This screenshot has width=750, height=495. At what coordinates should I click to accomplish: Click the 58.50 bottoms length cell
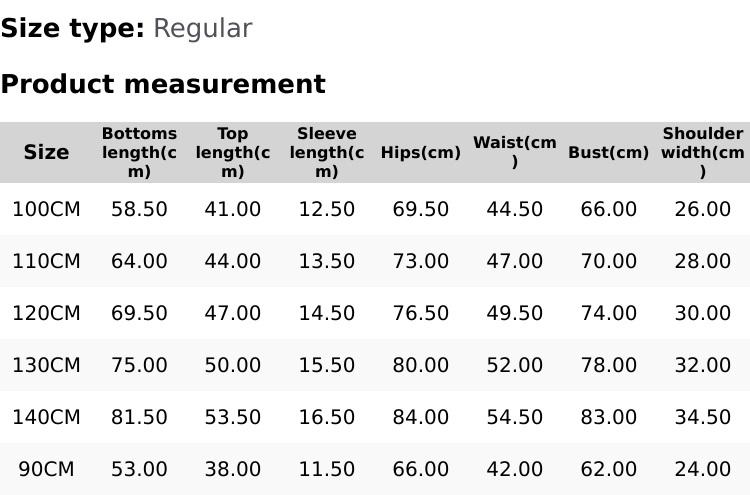tap(139, 209)
